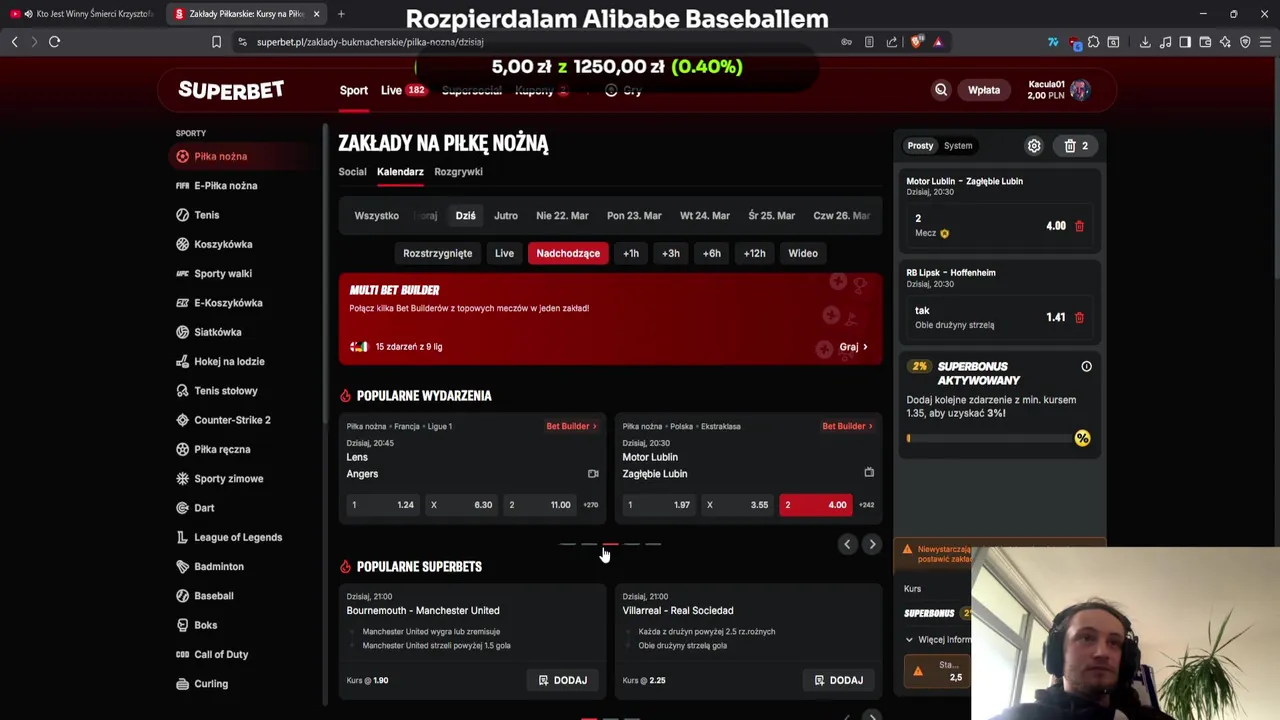Viewport: 1280px width, 720px height.
Task: Add Bournemouth–Manchester United superbet via DODAJ
Action: (563, 680)
